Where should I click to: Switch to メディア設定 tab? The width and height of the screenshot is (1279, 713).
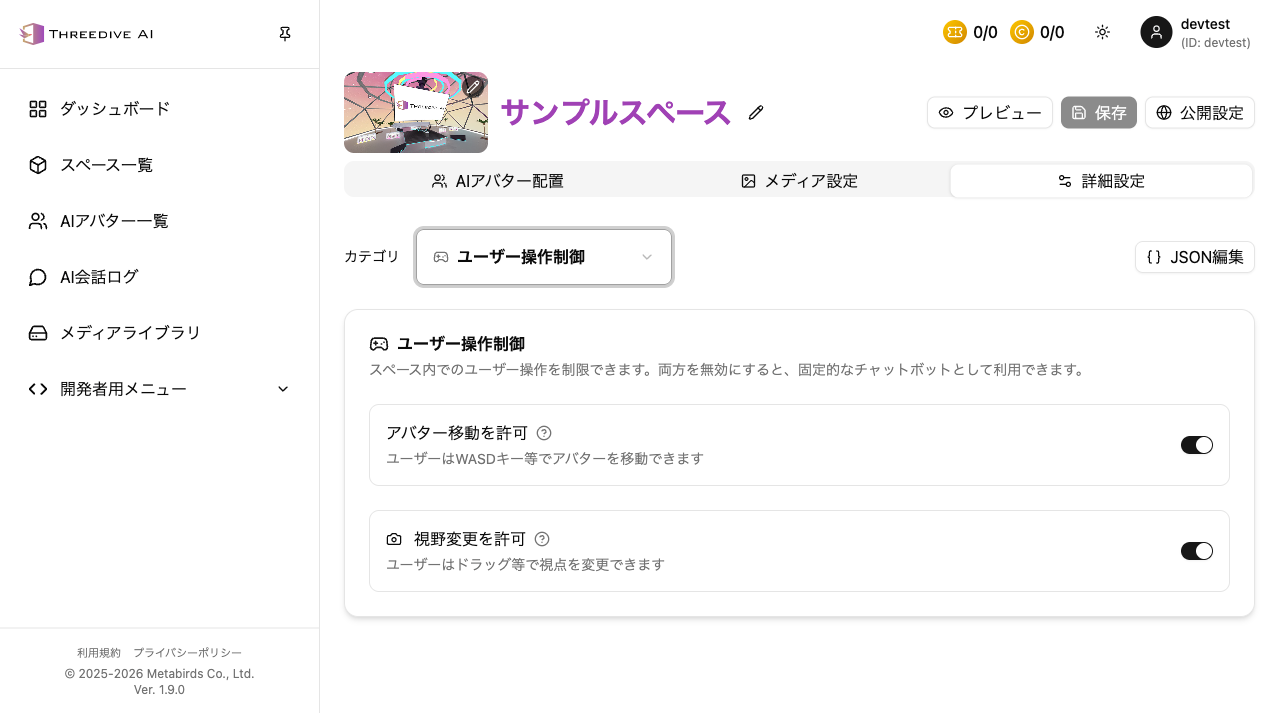[799, 181]
